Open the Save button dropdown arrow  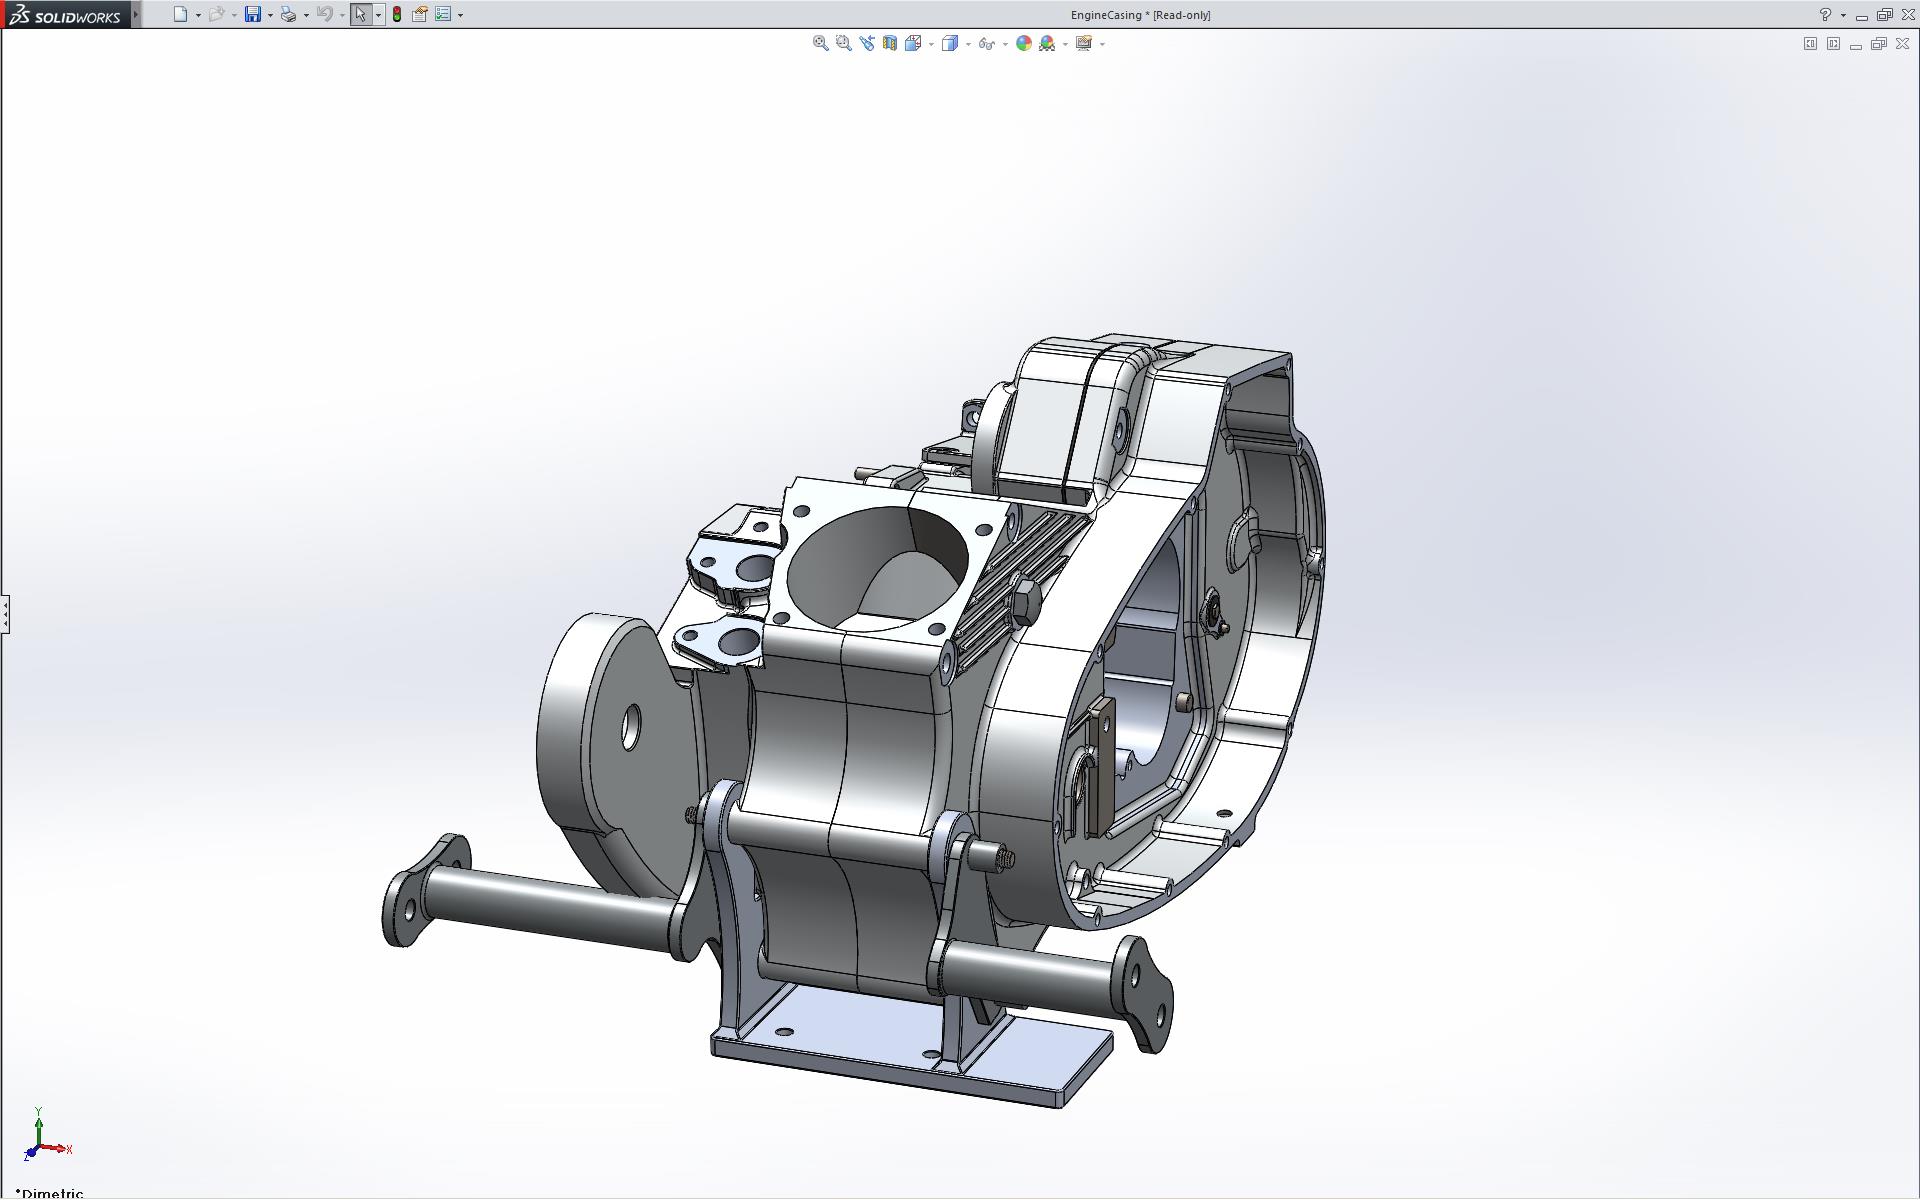(x=270, y=15)
